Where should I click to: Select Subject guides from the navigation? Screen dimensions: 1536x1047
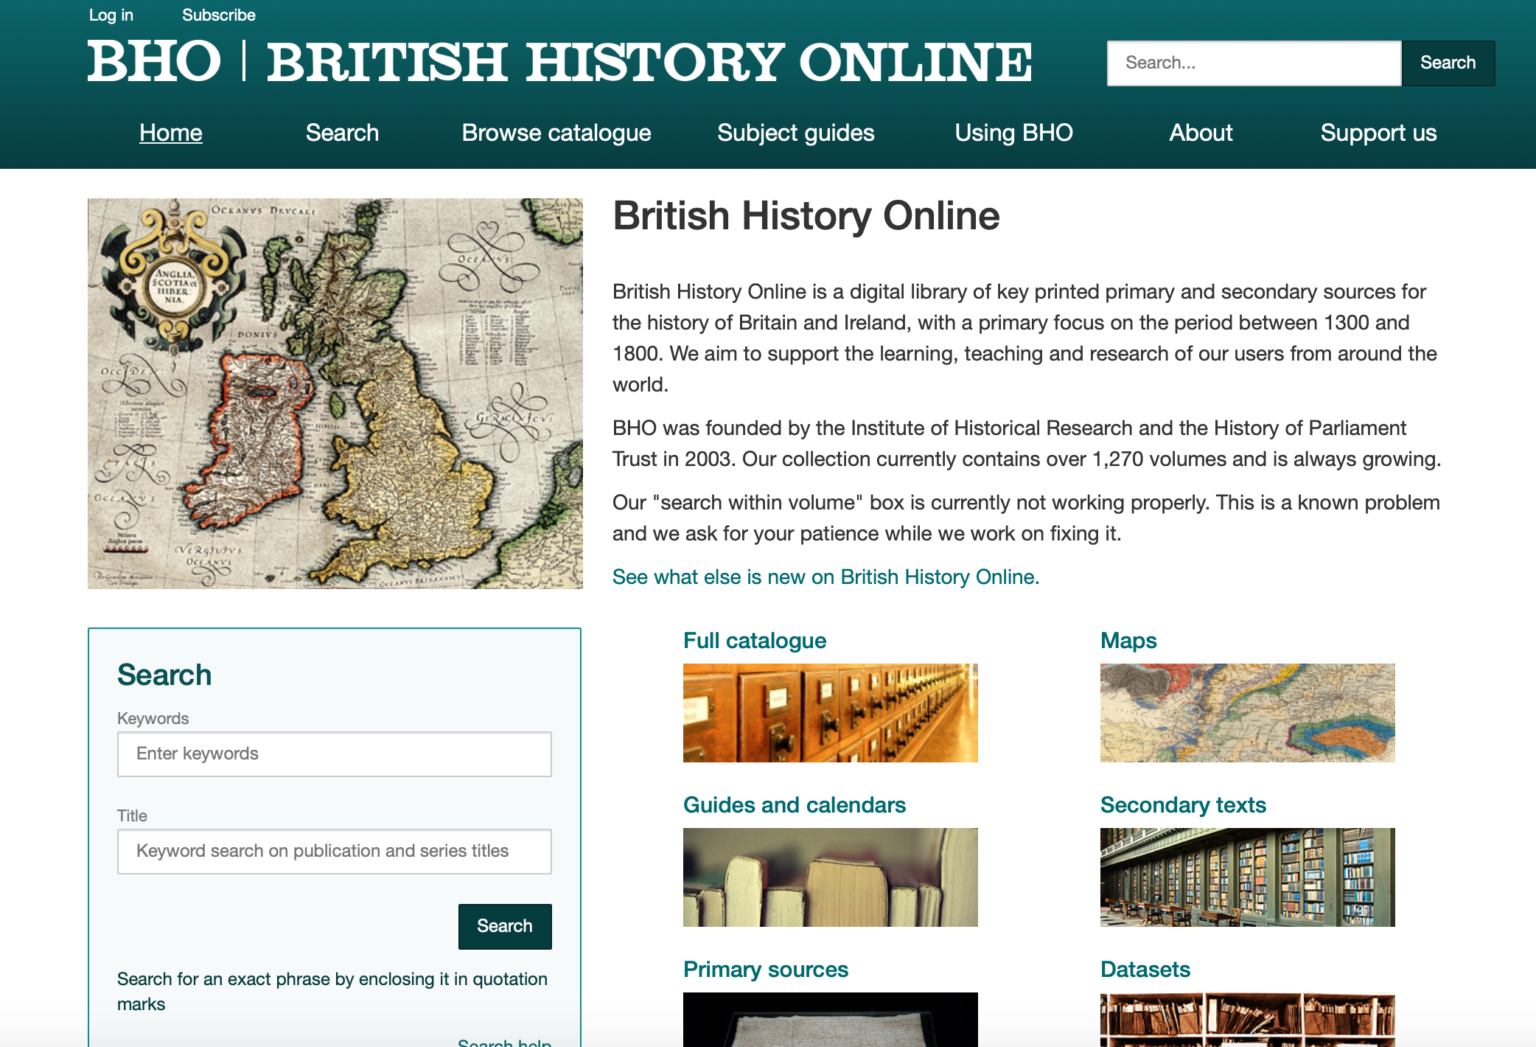tap(796, 133)
